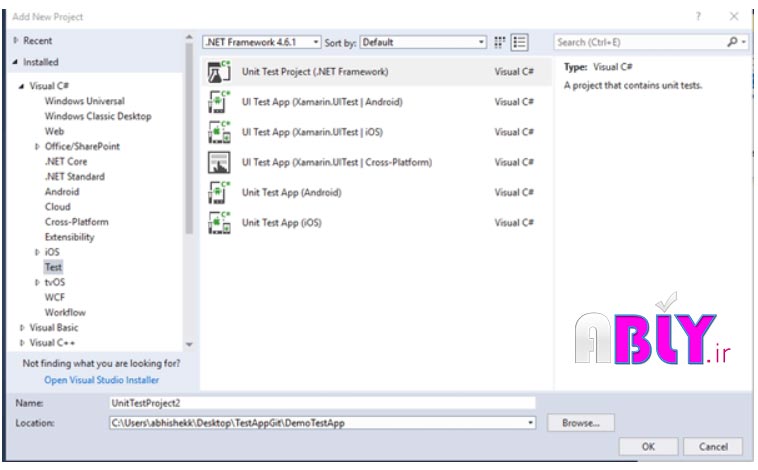Click the category tree scrollbar thumb
758x470 pixels.
(189, 138)
